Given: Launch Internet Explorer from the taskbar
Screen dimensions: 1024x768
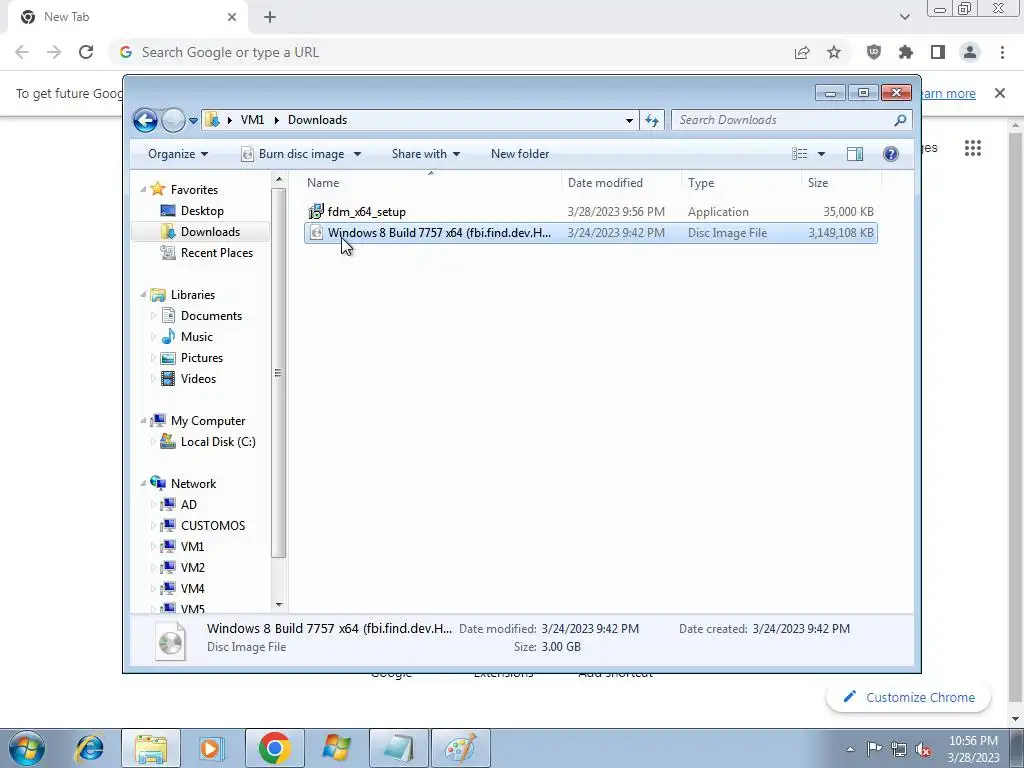Looking at the screenshot, I should pos(89,748).
